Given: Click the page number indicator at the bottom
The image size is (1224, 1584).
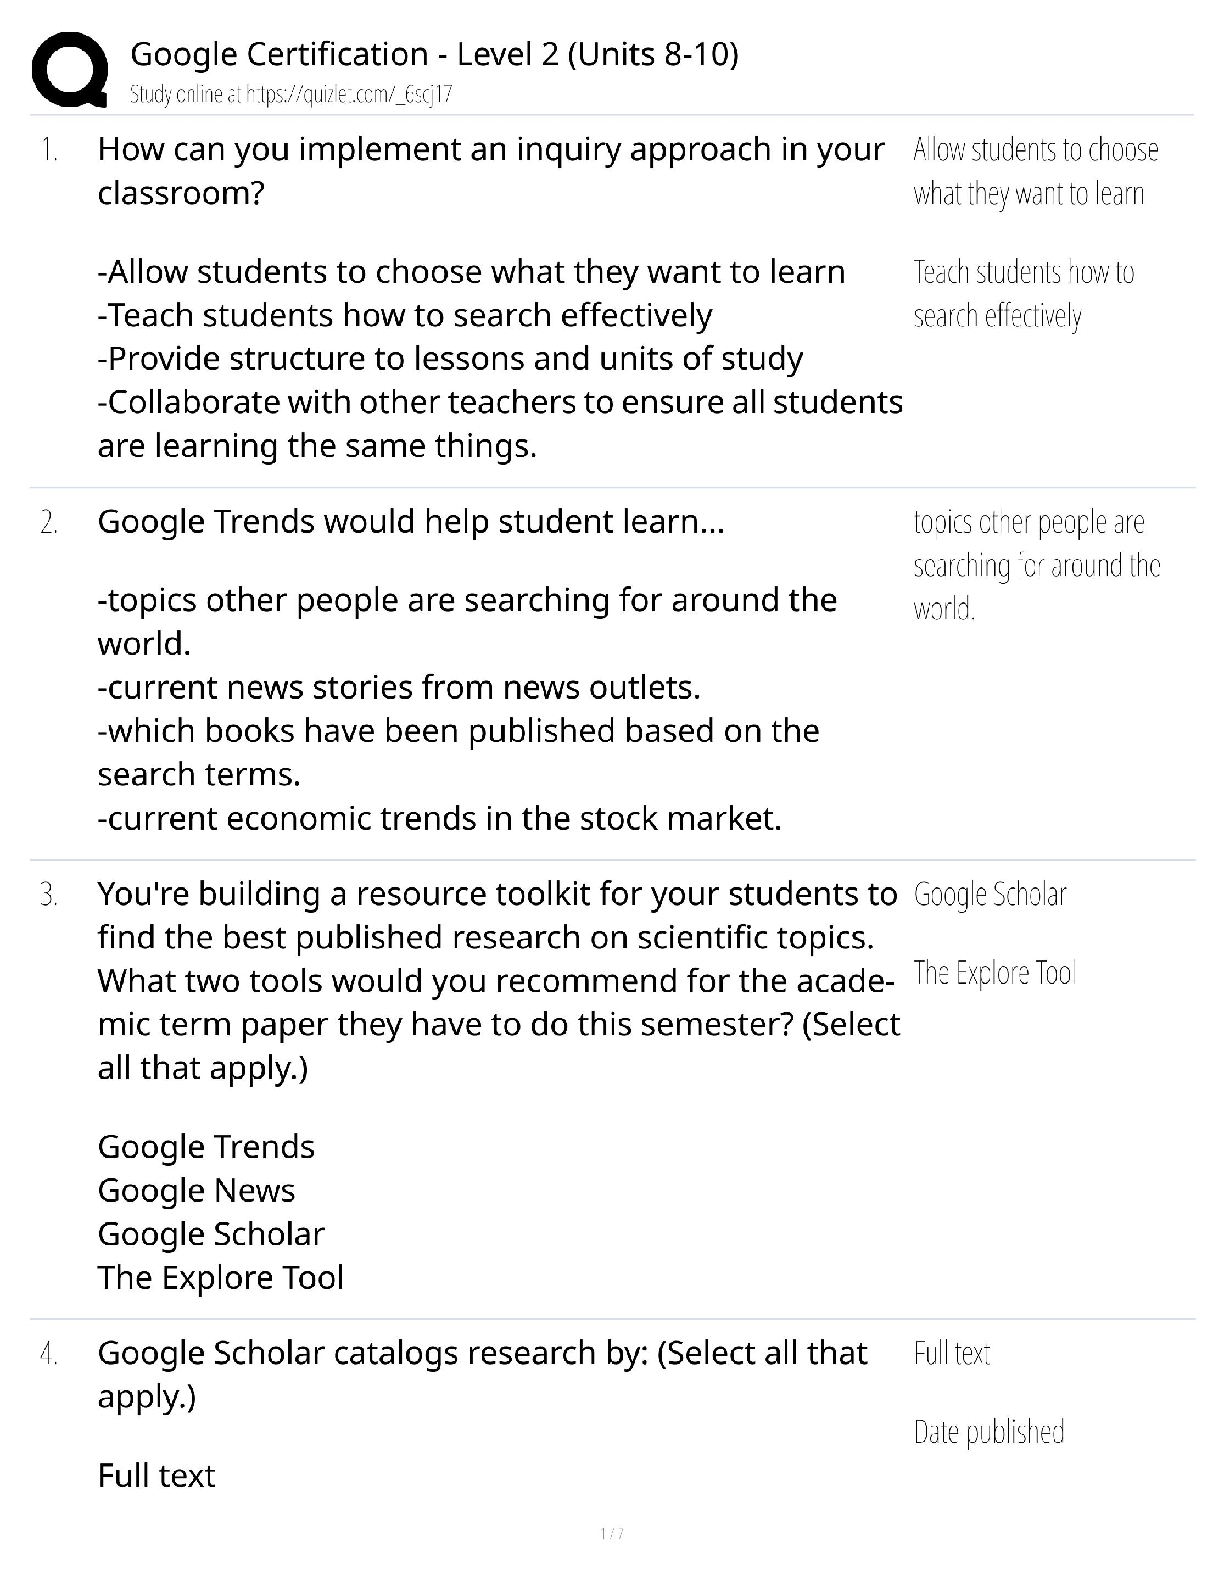Looking at the screenshot, I should point(611,1534).
